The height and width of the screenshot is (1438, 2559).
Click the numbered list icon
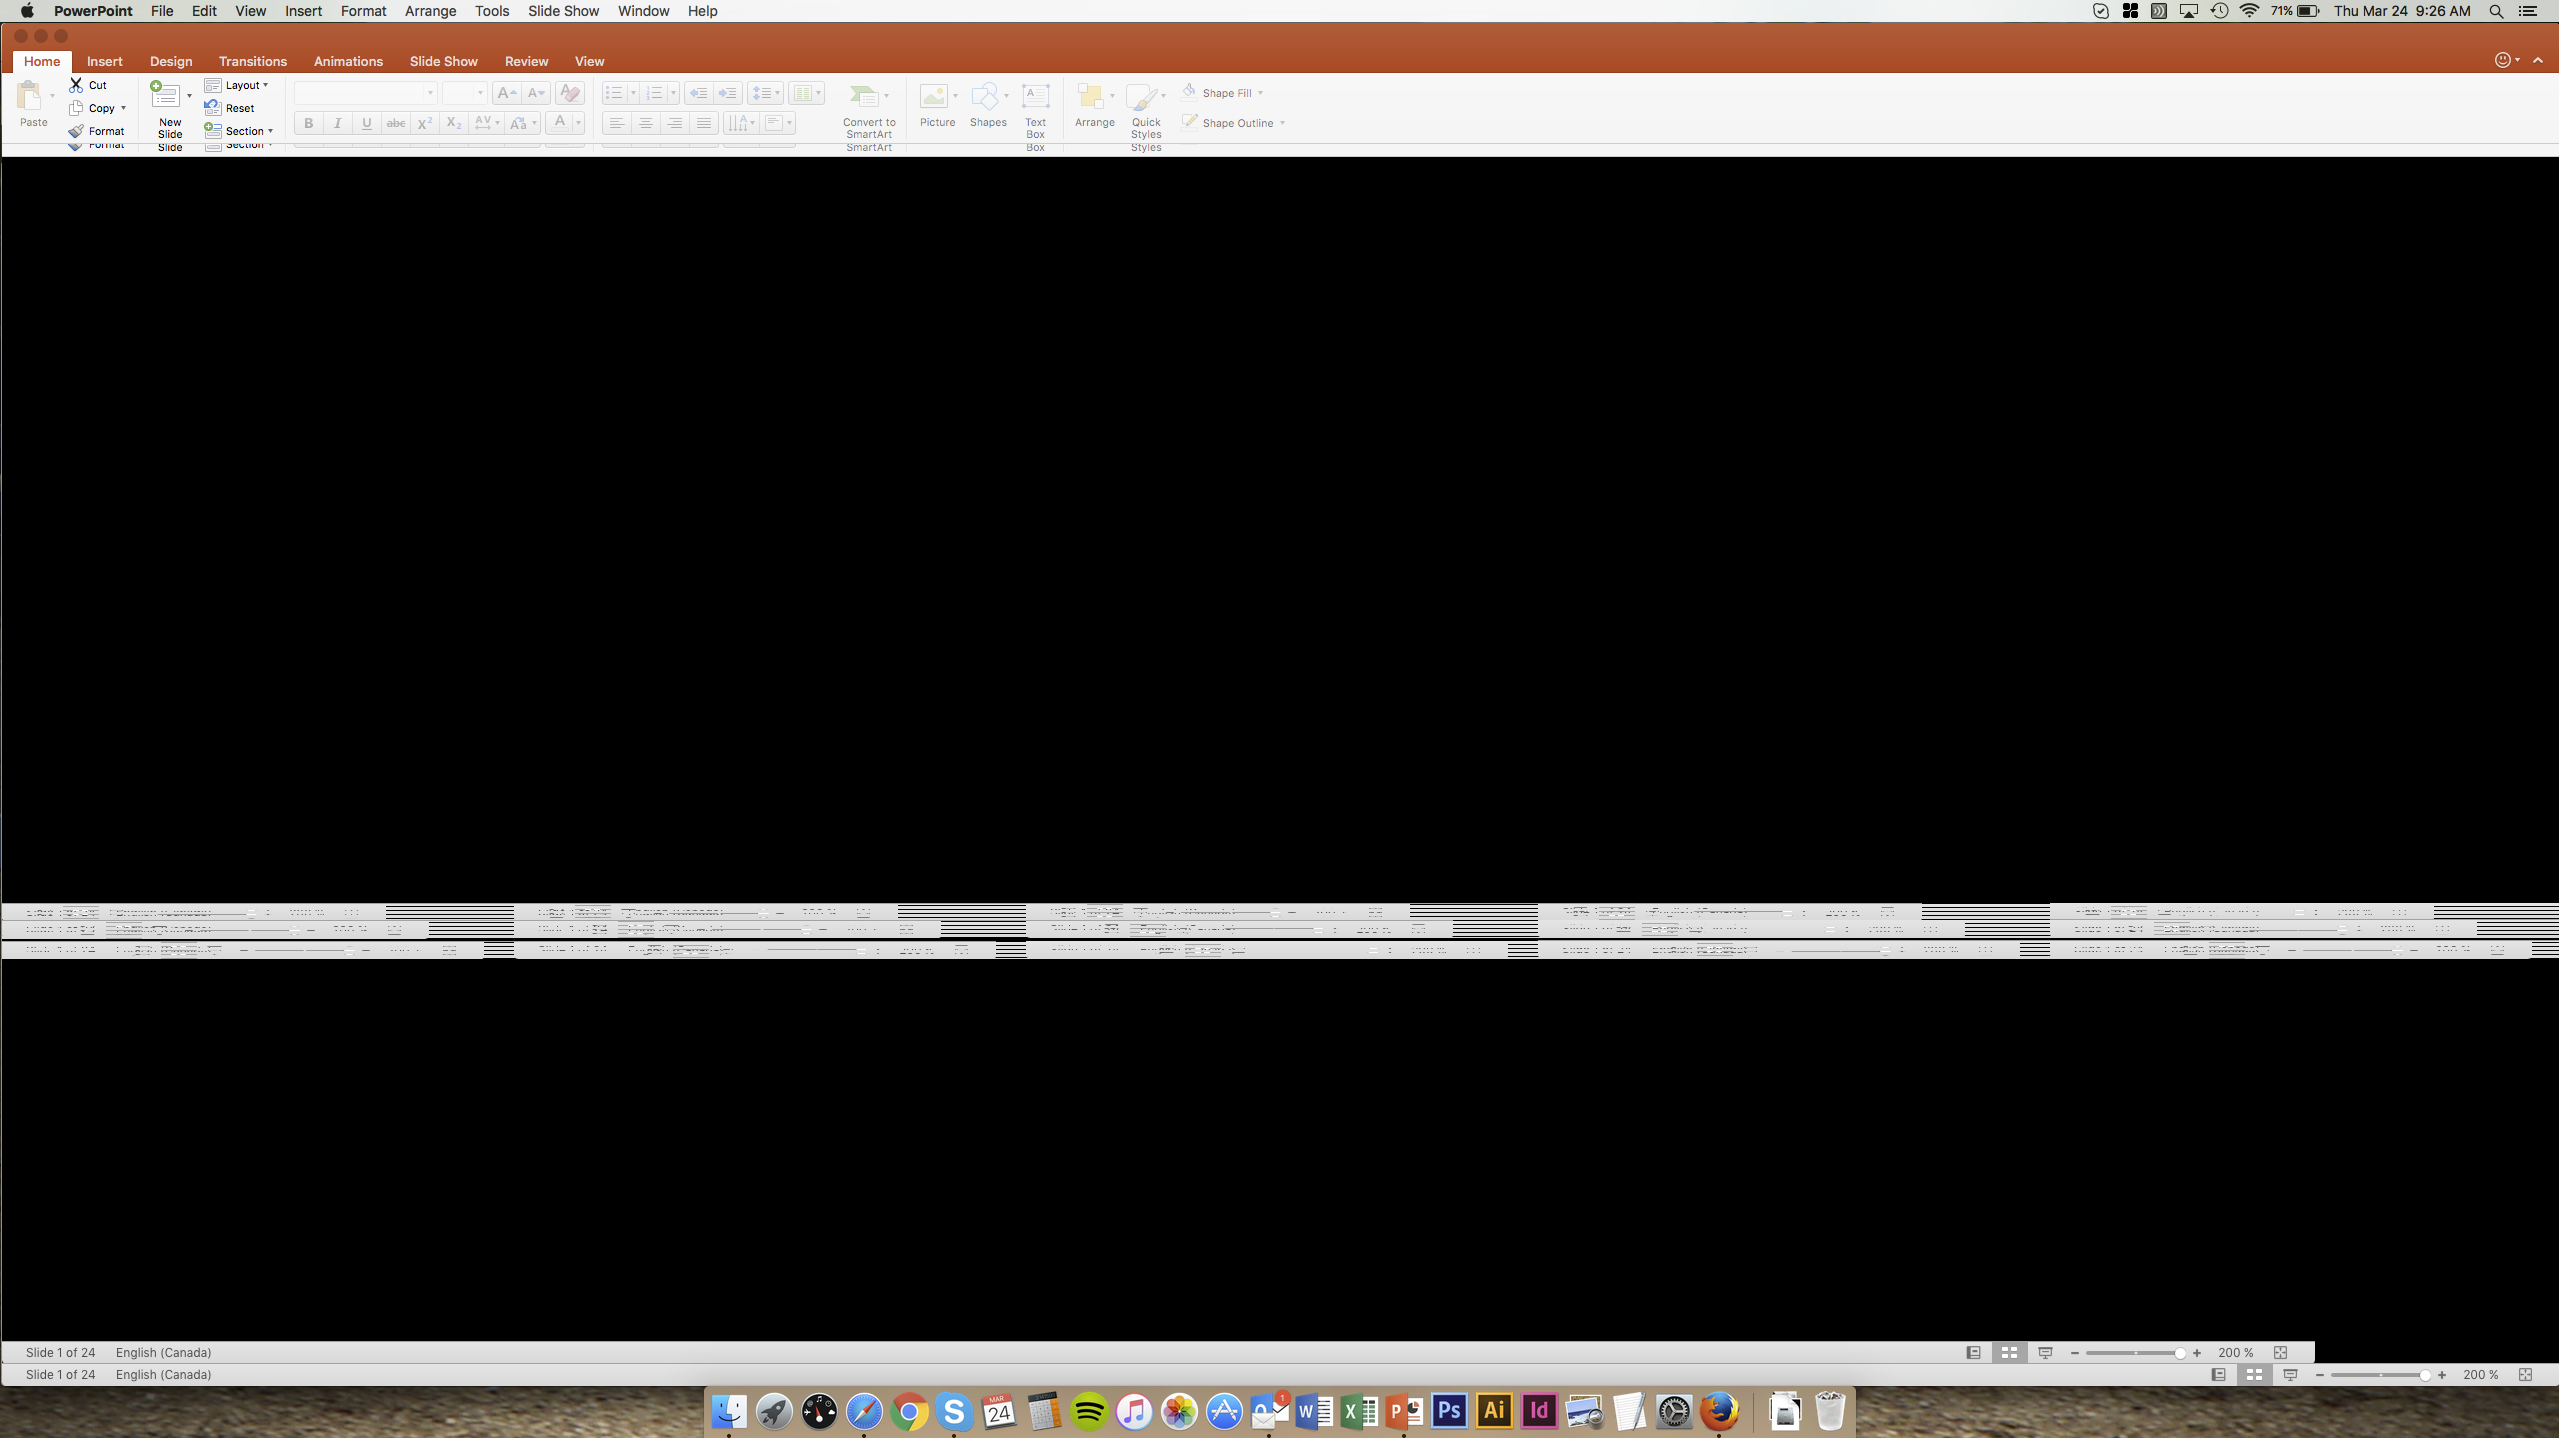(x=654, y=93)
